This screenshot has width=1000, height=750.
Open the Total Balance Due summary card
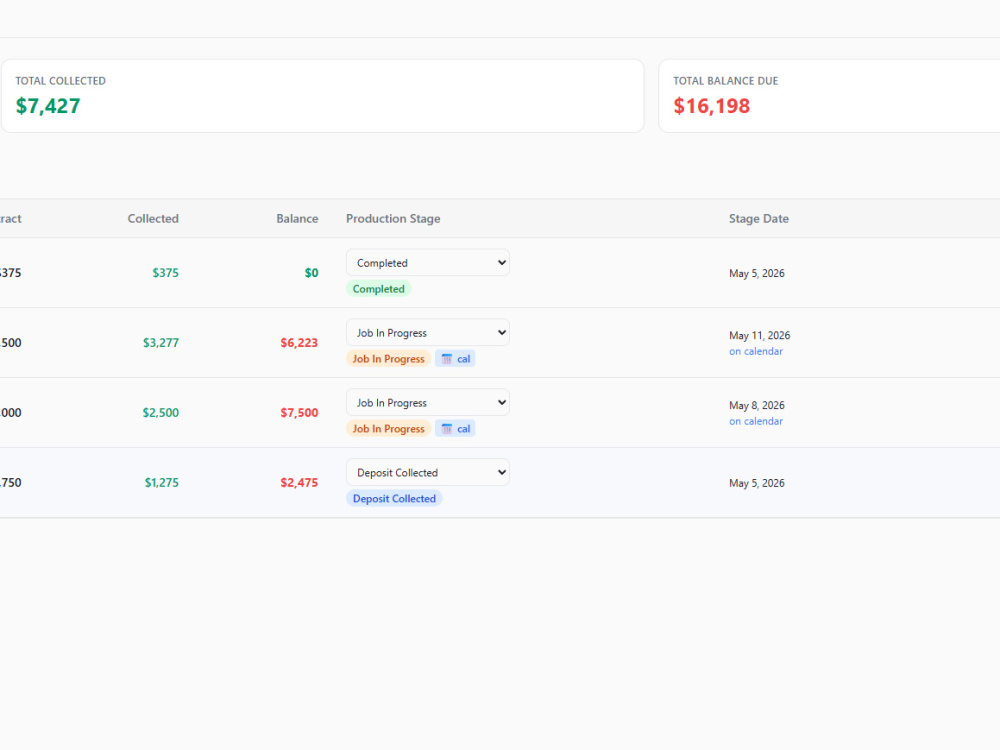[x=829, y=96]
